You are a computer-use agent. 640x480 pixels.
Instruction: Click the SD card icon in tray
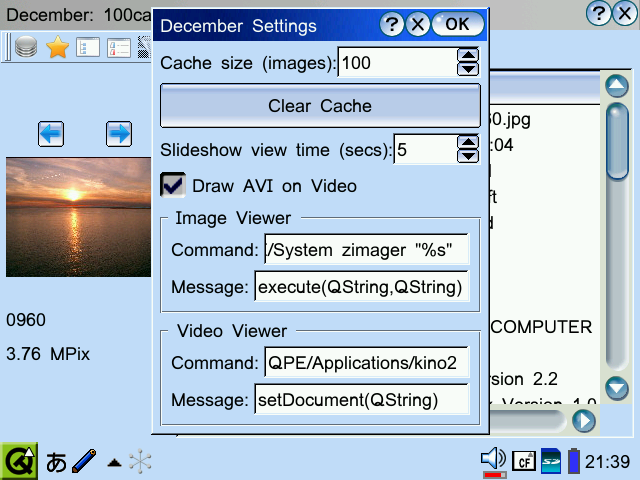click(549, 461)
